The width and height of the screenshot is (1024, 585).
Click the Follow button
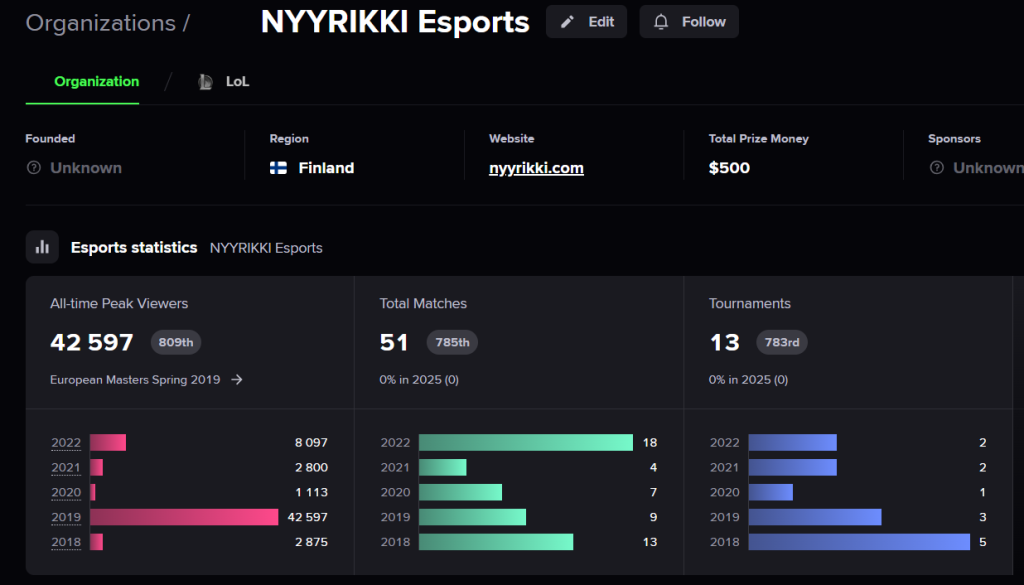689,22
